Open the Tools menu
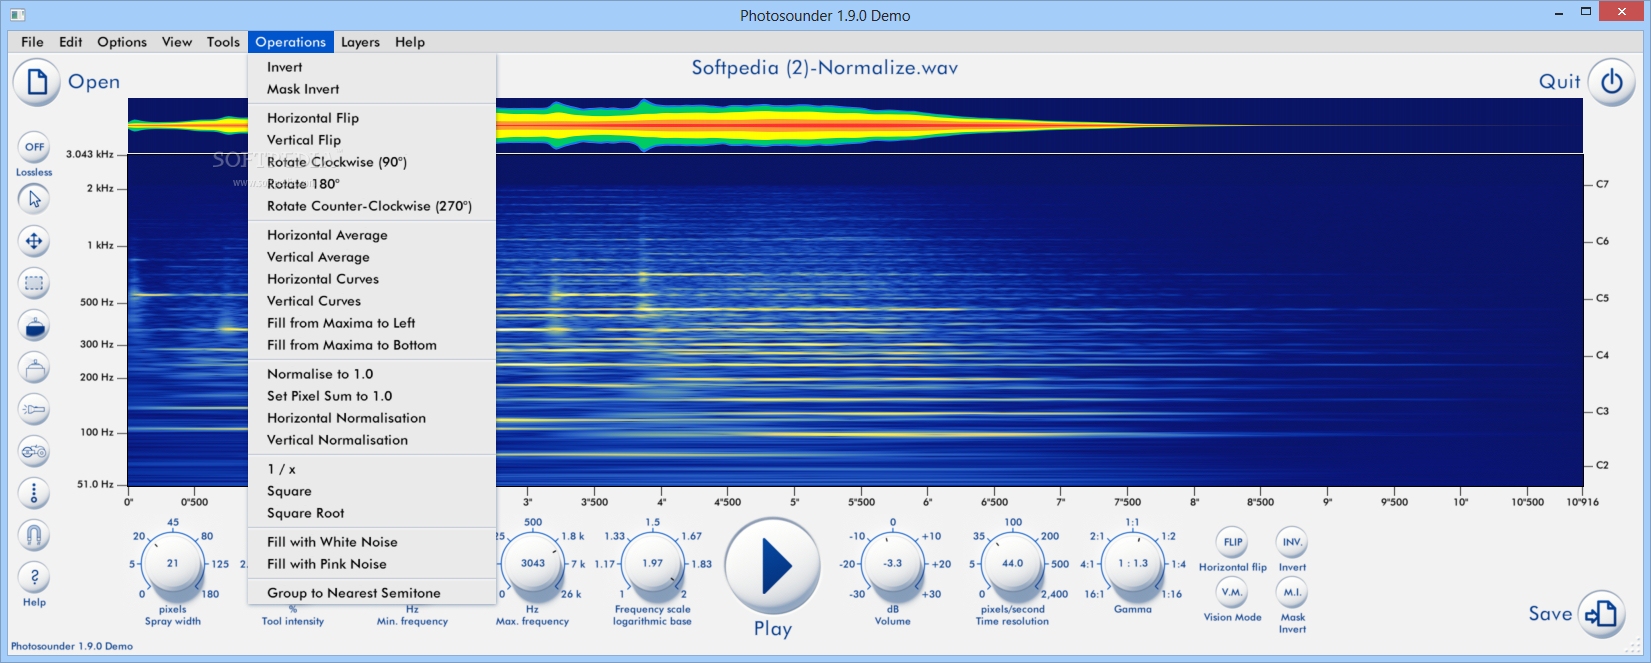Viewport: 1651px width, 663px height. [223, 42]
